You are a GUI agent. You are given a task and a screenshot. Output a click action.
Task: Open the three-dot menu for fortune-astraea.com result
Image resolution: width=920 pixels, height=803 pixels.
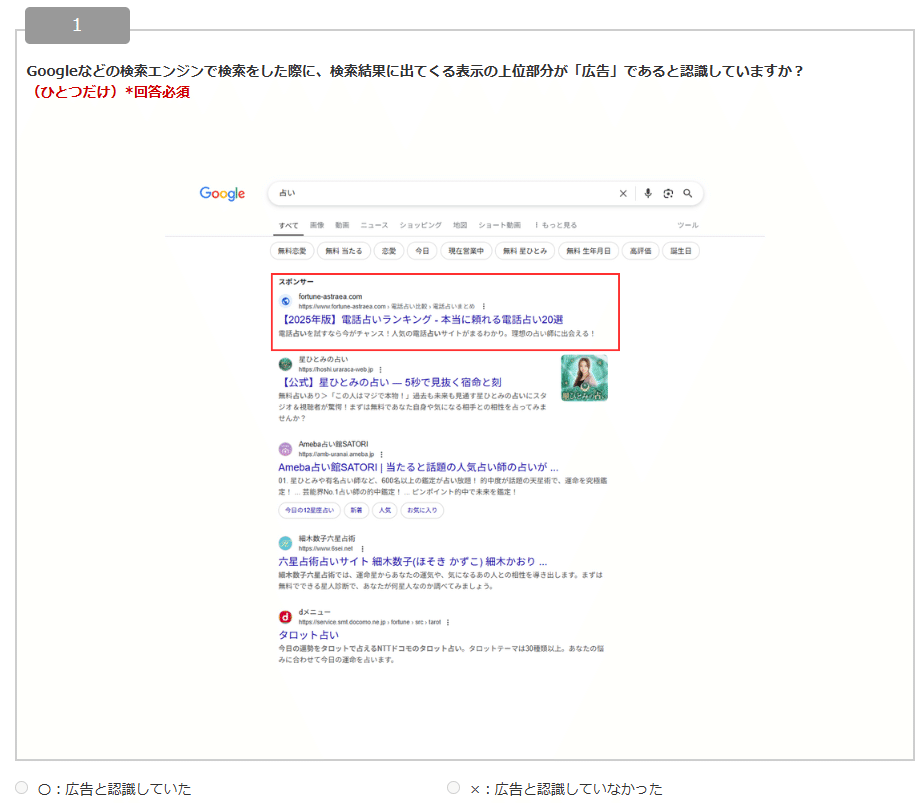483,306
